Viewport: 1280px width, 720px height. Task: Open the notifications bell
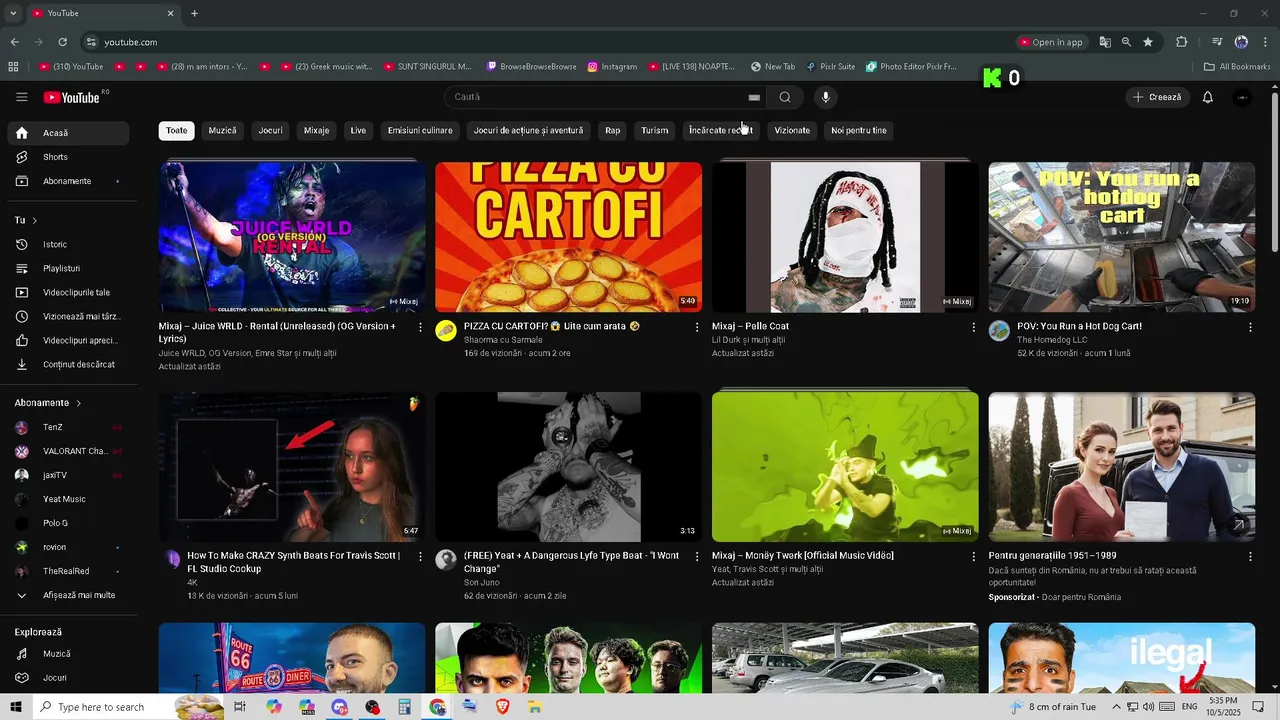tap(1207, 97)
